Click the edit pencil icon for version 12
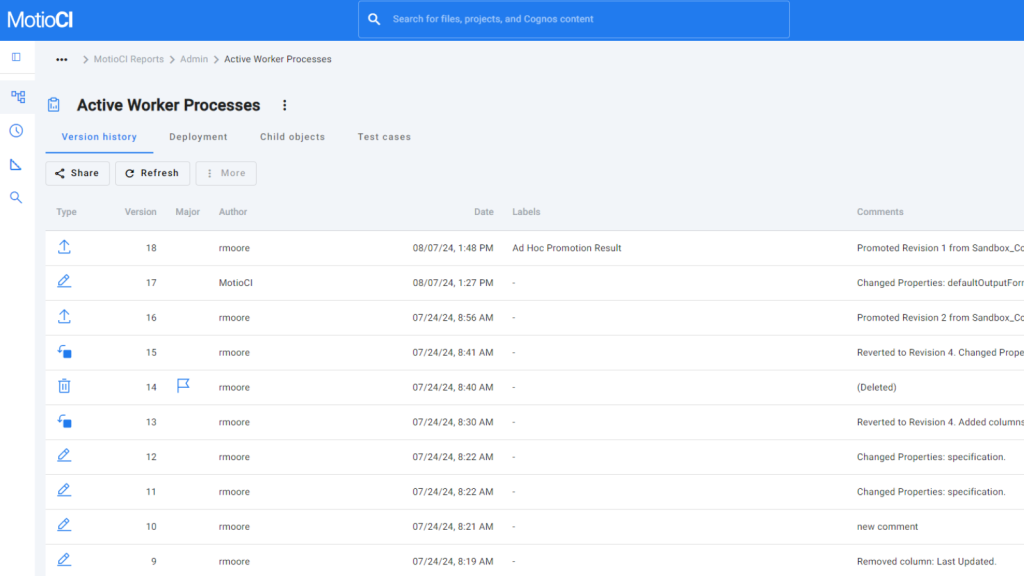1024x576 pixels. pos(64,456)
